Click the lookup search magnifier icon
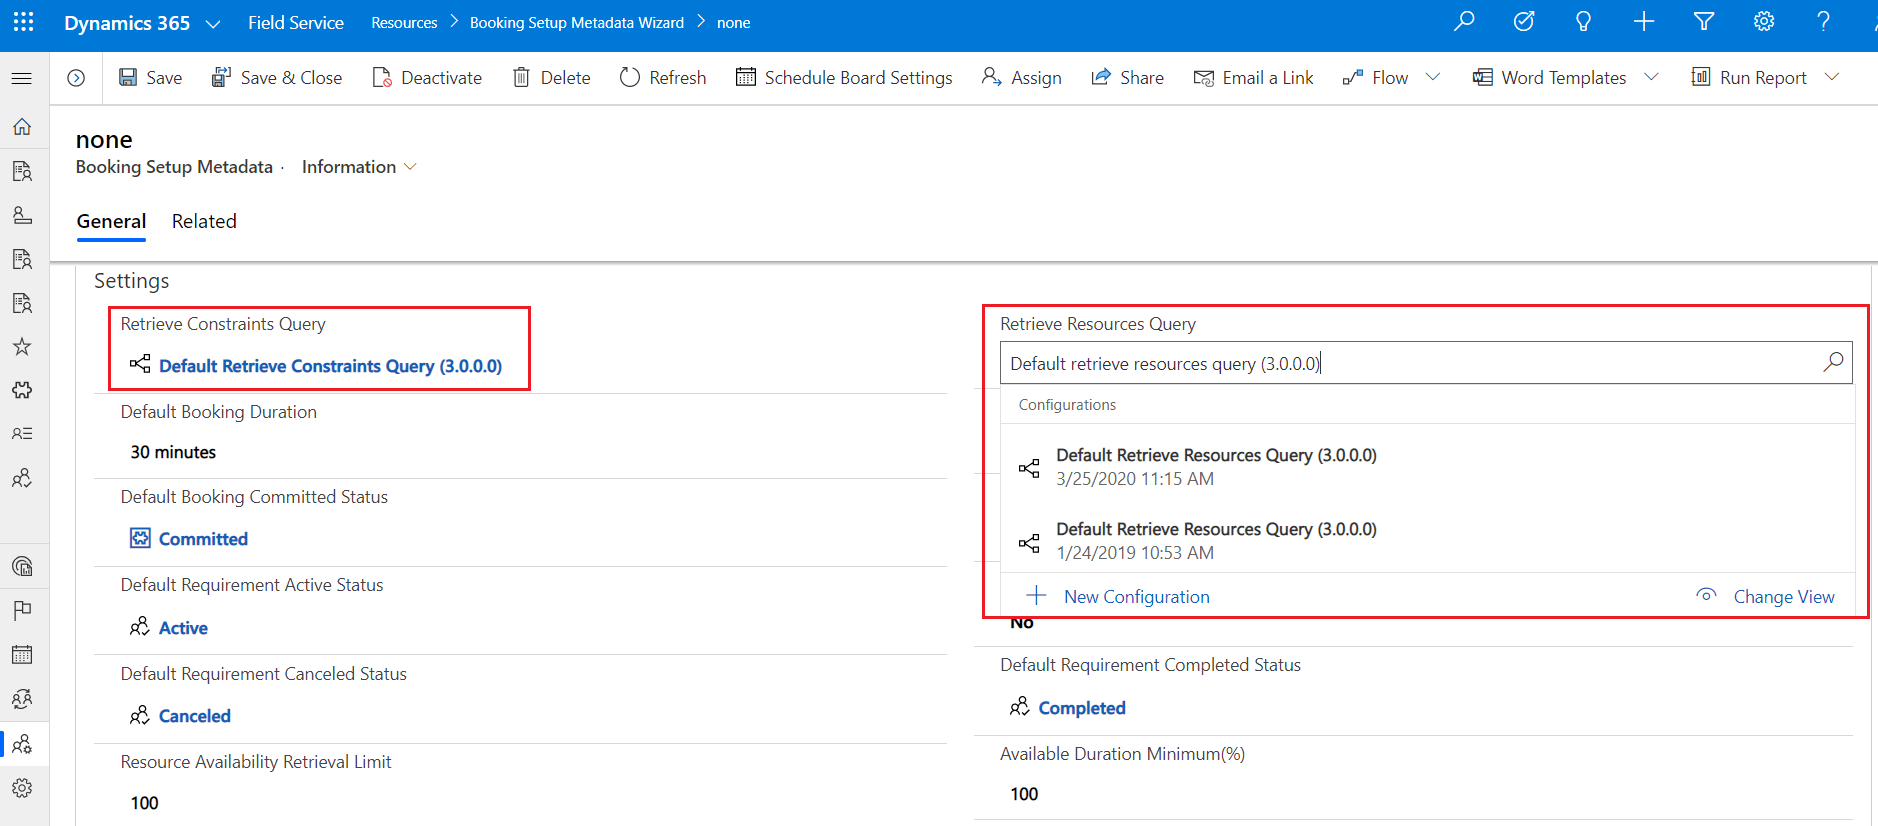 pyautogui.click(x=1833, y=362)
